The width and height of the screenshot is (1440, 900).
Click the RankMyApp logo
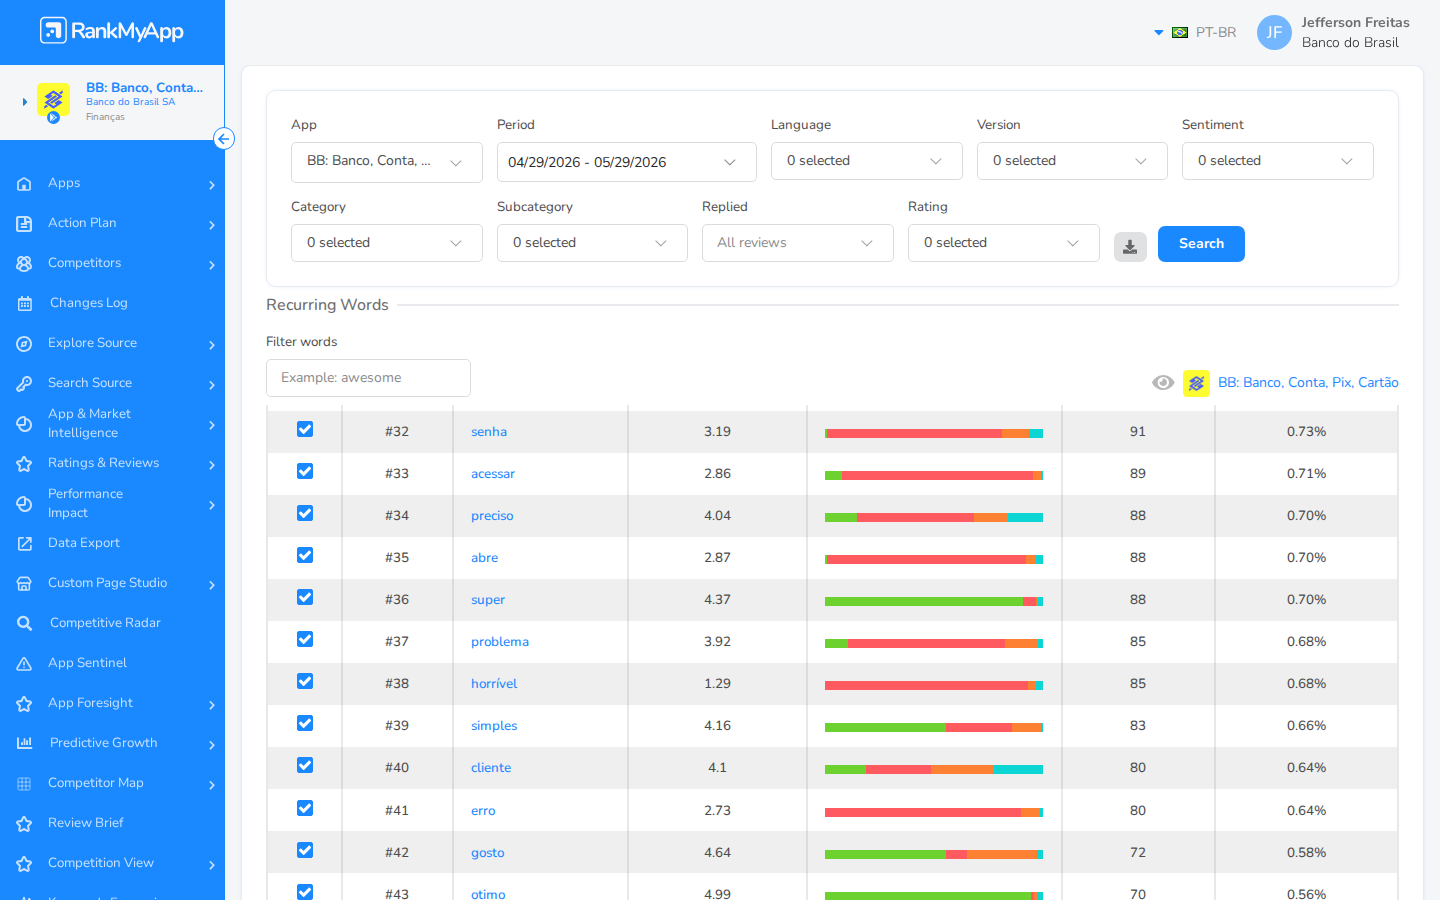[112, 31]
